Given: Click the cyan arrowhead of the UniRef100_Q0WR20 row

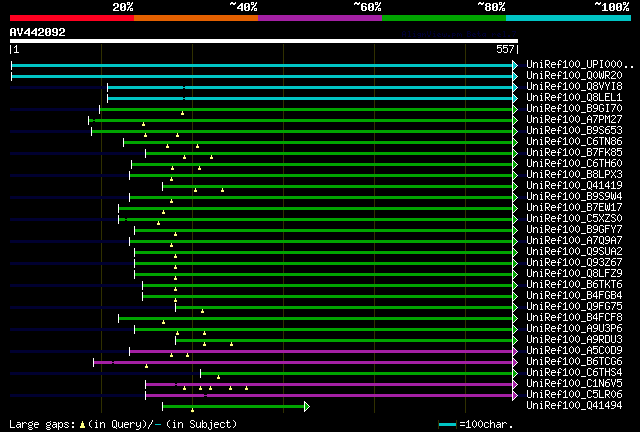Looking at the screenshot, I should coord(515,76).
